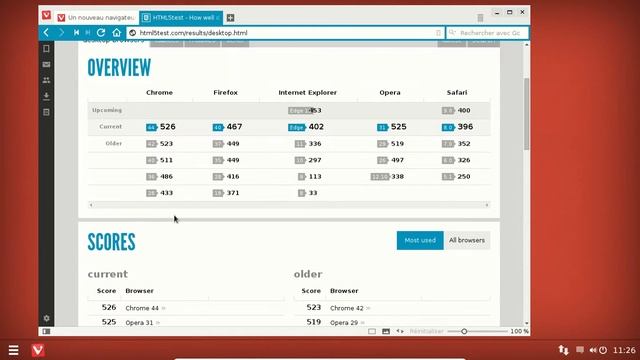Open notifications tray icon
The image size is (640, 360).
tap(580, 349)
